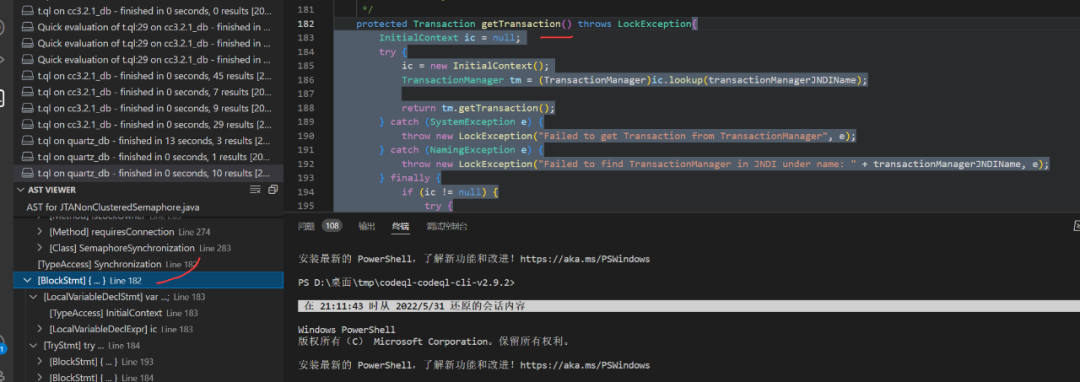Viewport: 1080px width, 382px height.
Task: Click Collapse All icon in AST Viewer header
Action: pos(273,190)
